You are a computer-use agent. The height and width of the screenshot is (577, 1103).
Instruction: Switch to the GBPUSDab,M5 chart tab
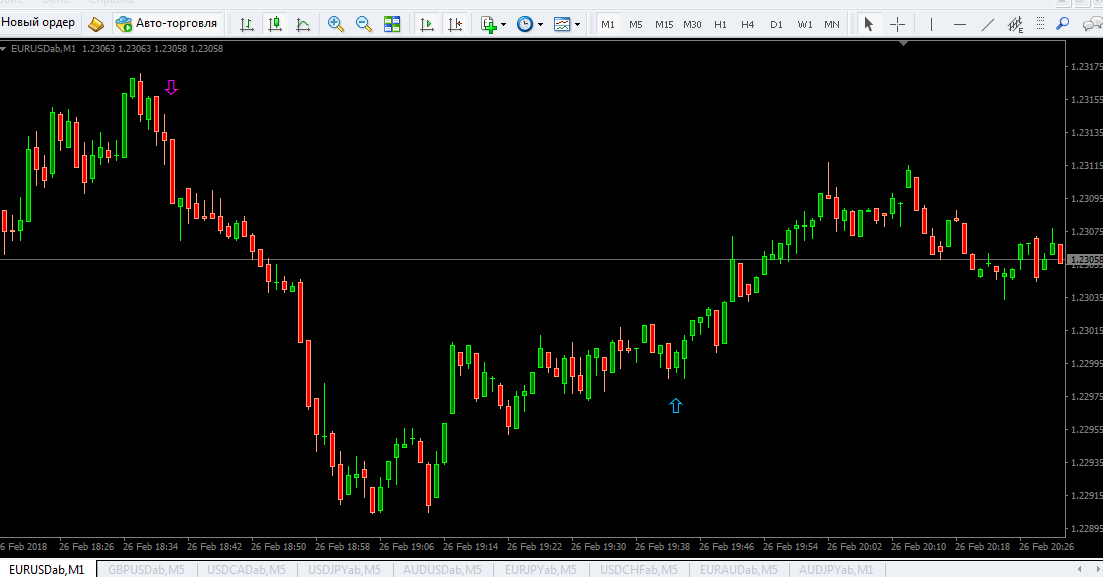(x=146, y=569)
